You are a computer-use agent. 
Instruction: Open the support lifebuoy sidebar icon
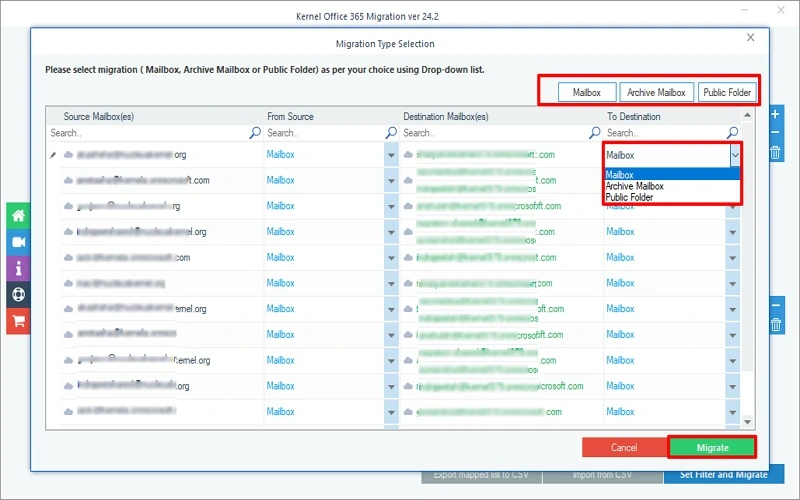[18, 294]
